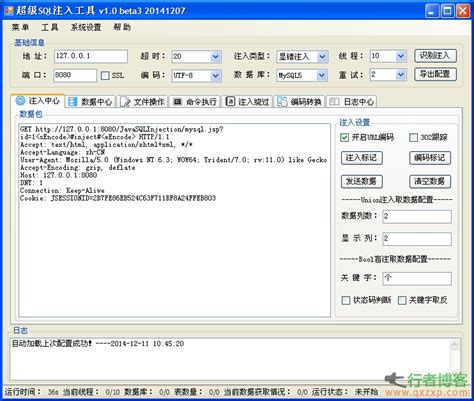474x401 pixels.
Task: Switch to the 文件操作 tab
Action: point(143,102)
